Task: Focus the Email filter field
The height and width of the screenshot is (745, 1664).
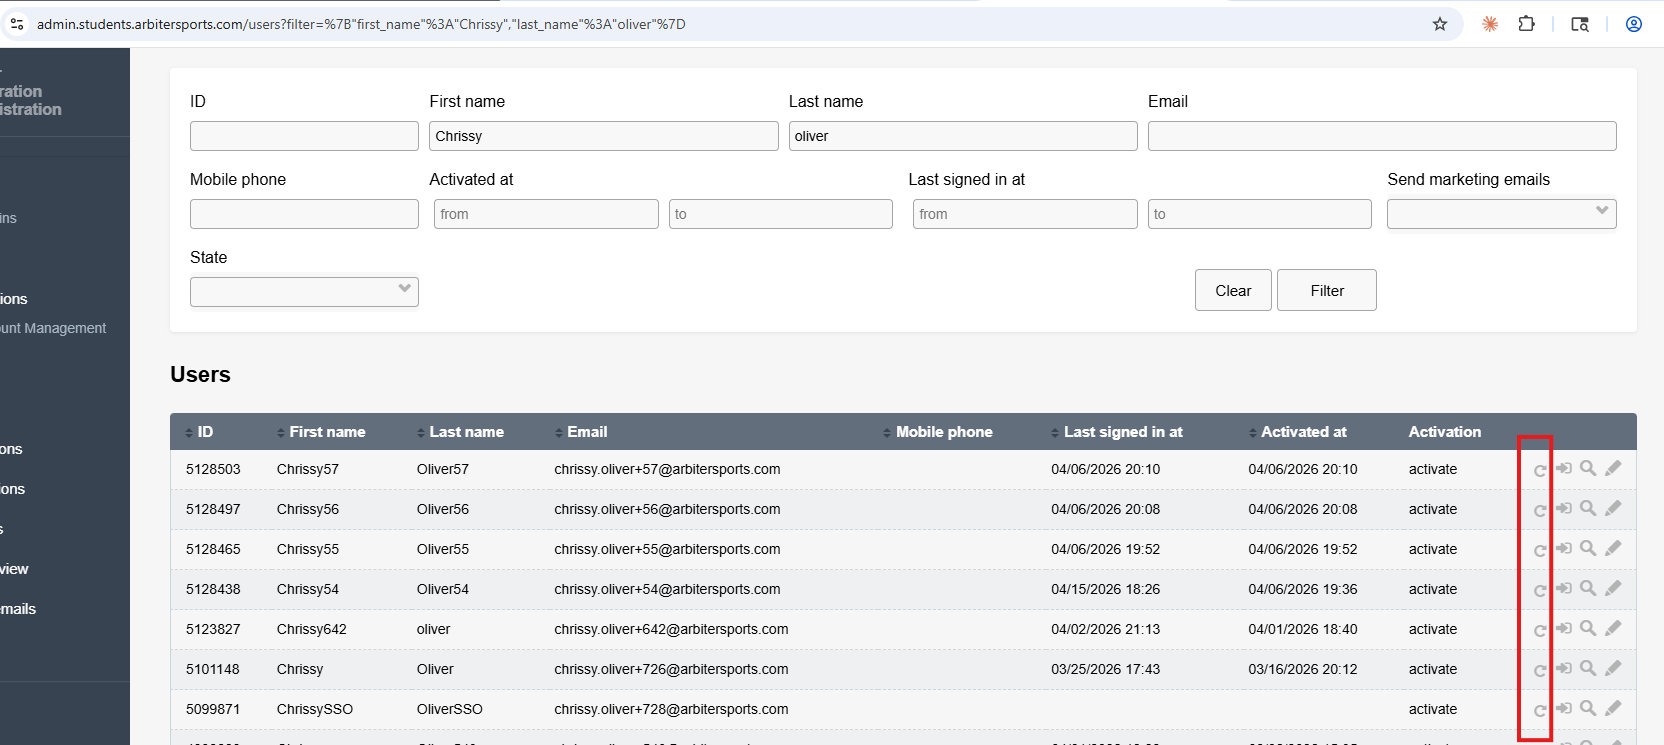Action: pyautogui.click(x=1382, y=136)
